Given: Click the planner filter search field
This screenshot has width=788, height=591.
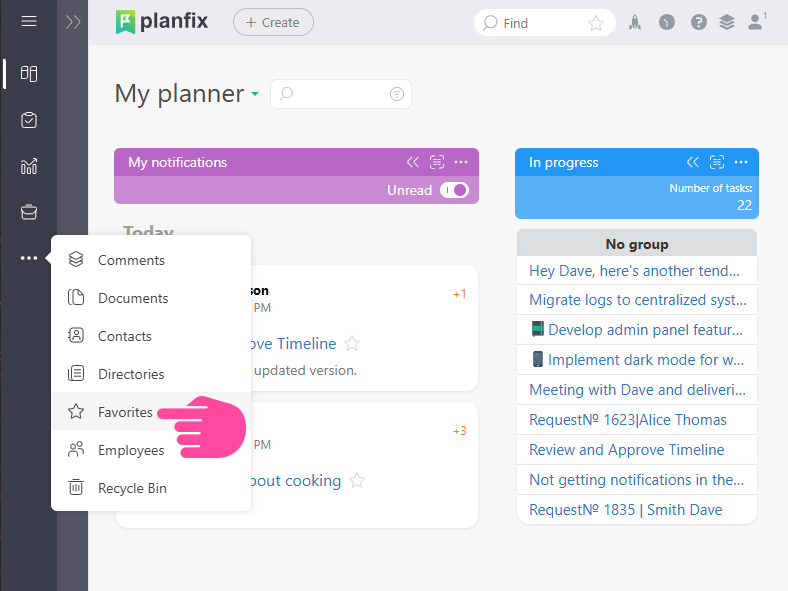Looking at the screenshot, I should [x=340, y=94].
